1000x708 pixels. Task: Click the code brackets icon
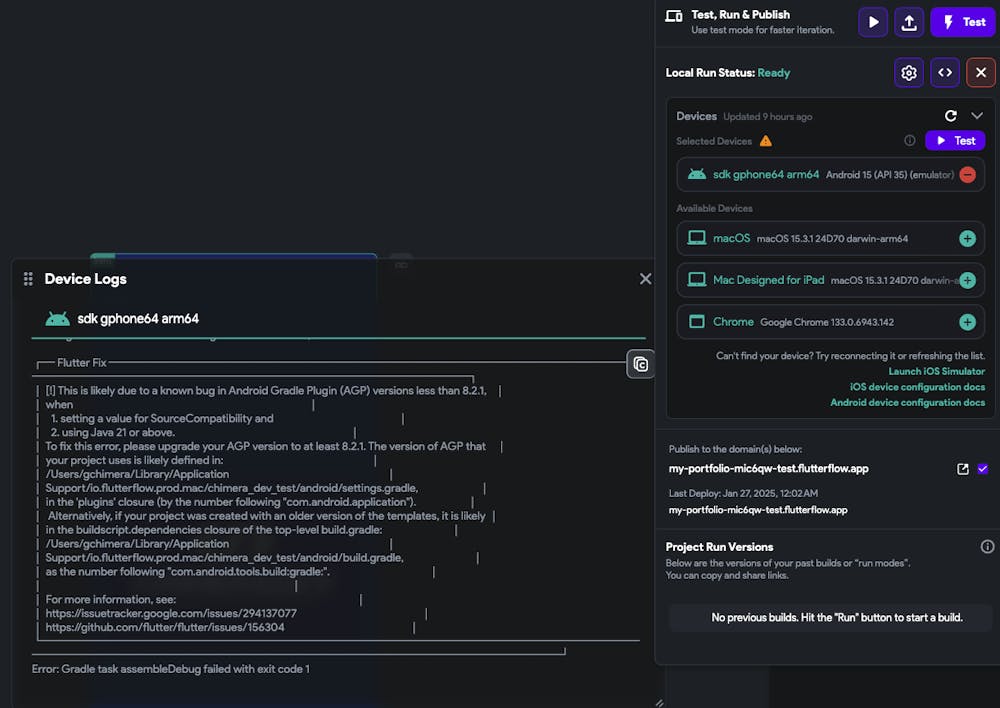[x=945, y=73]
